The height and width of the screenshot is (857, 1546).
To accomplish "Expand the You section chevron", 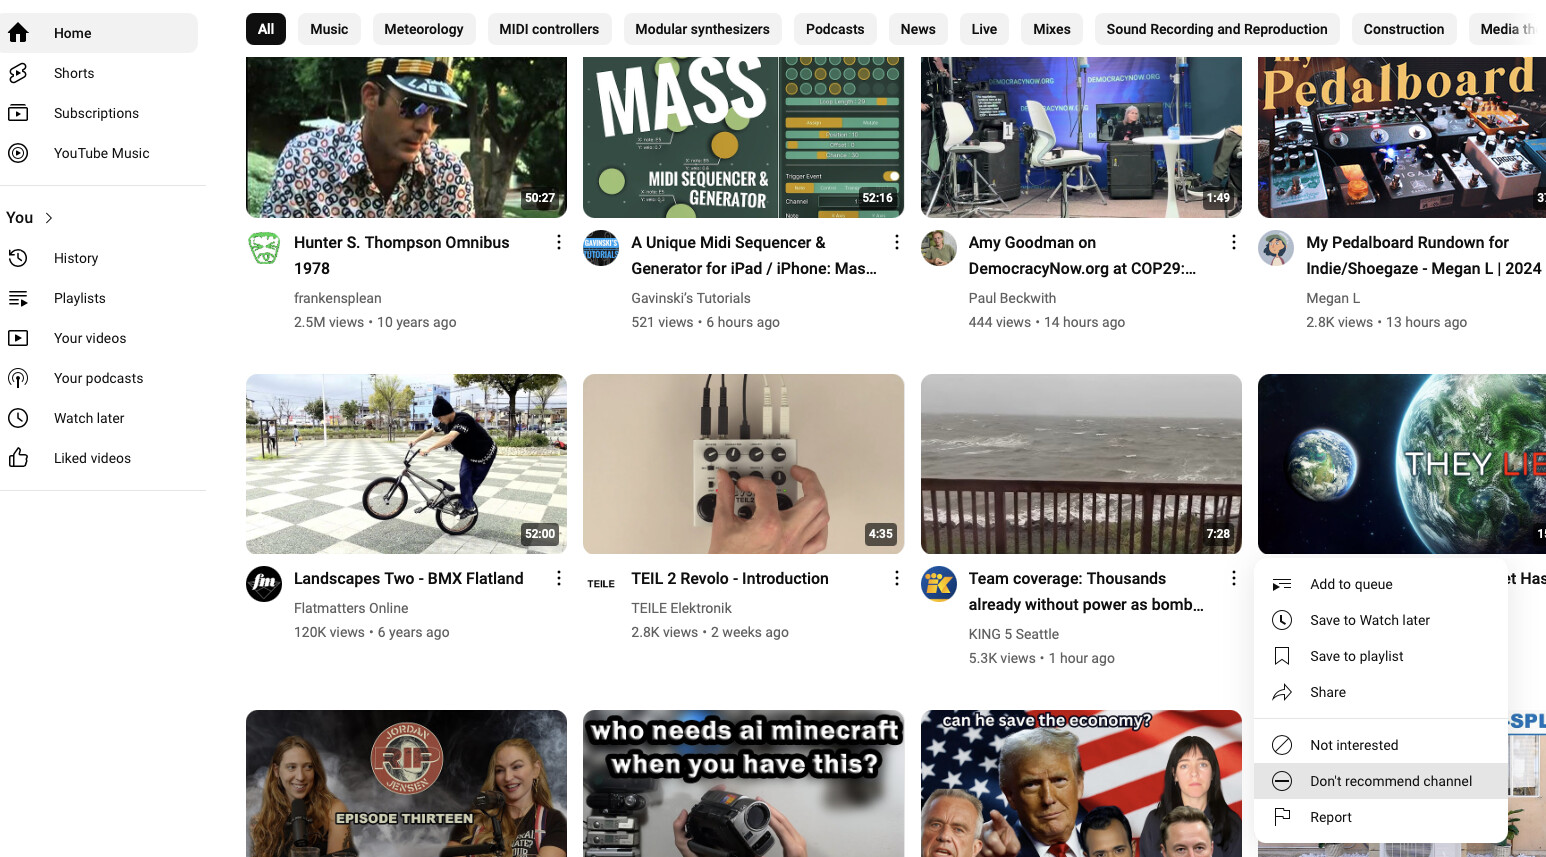I will coord(48,218).
